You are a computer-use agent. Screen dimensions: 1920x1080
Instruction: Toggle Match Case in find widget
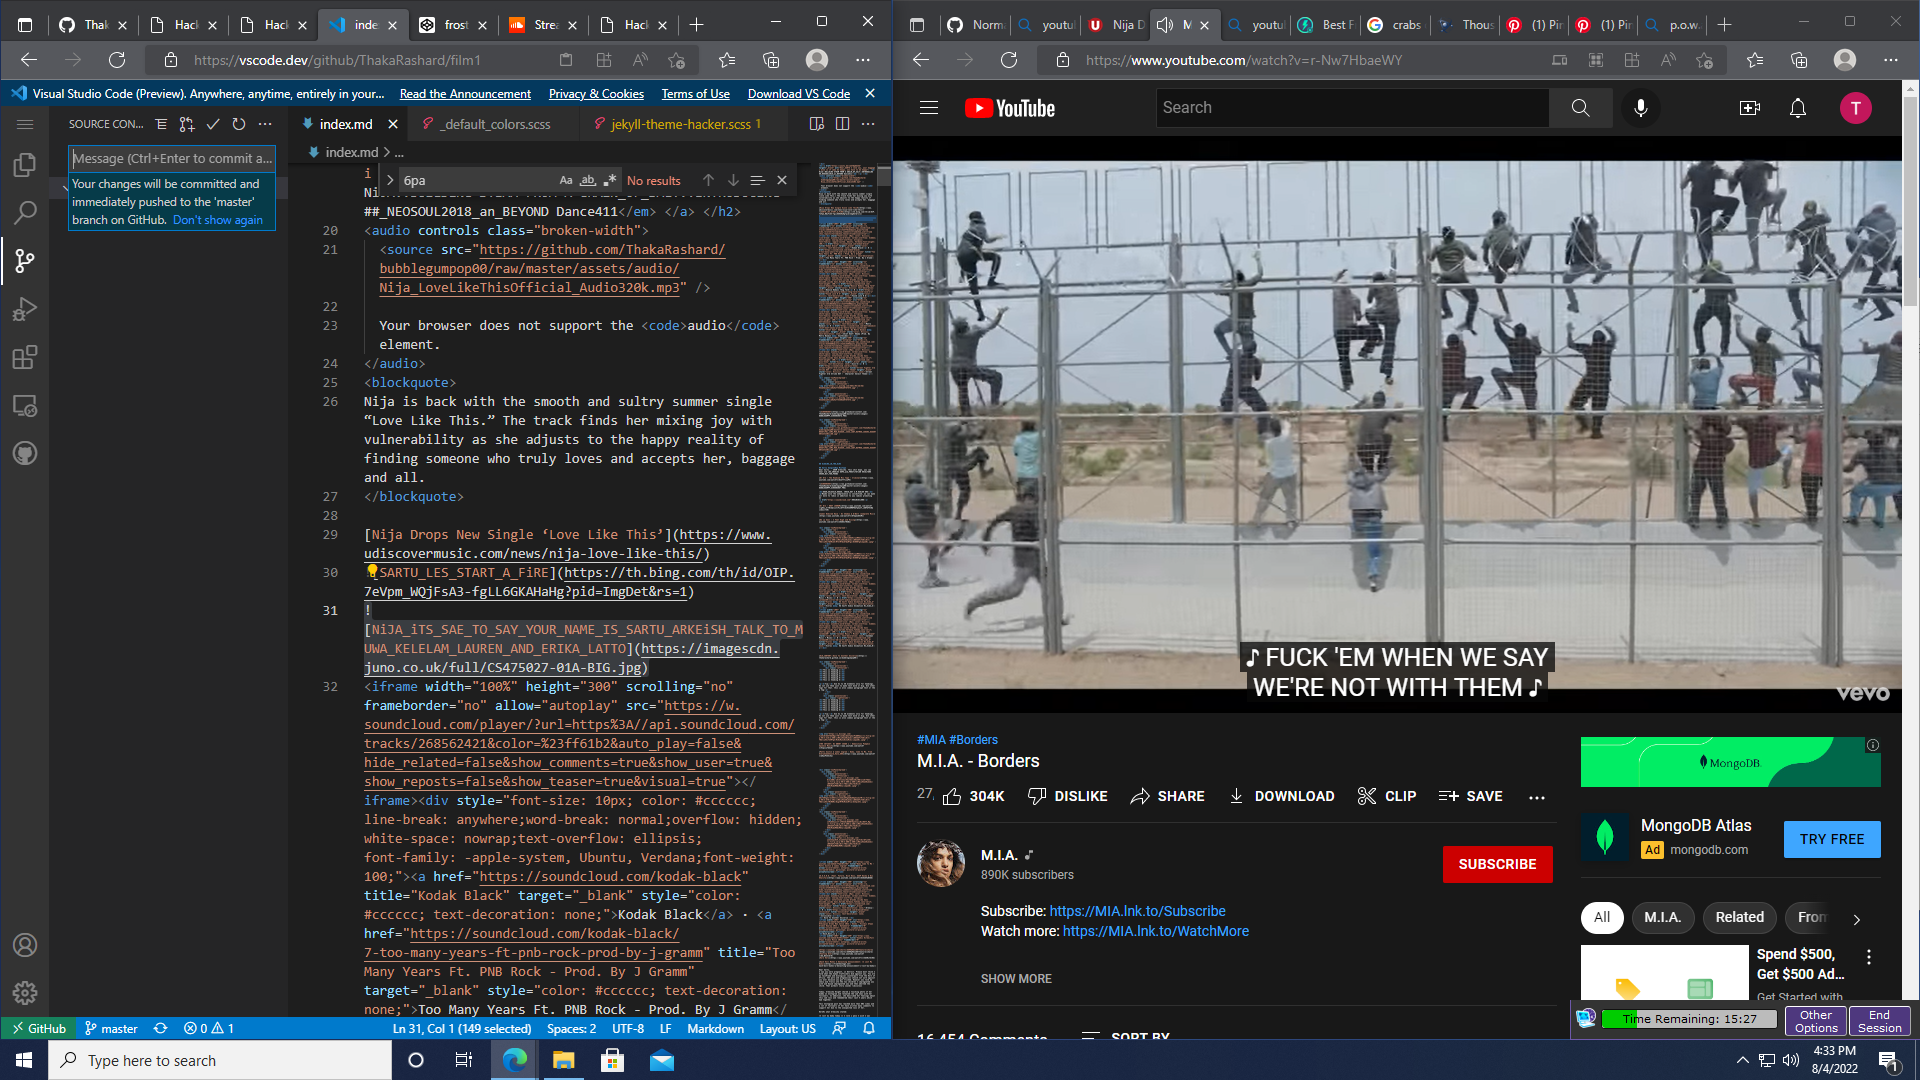[566, 180]
